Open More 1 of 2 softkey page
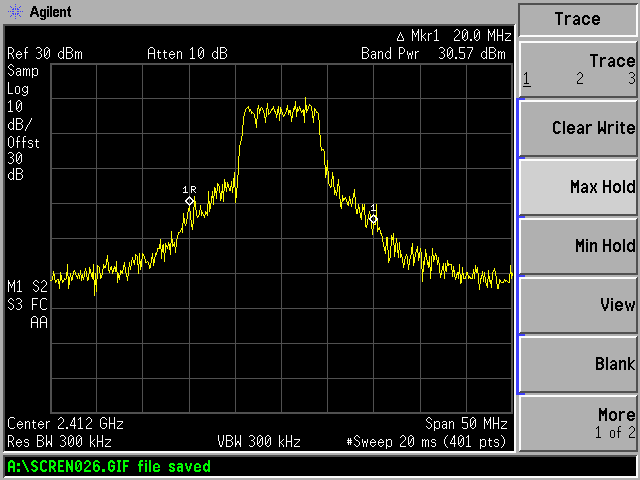Screen dimensions: 640x480 (x=577, y=422)
